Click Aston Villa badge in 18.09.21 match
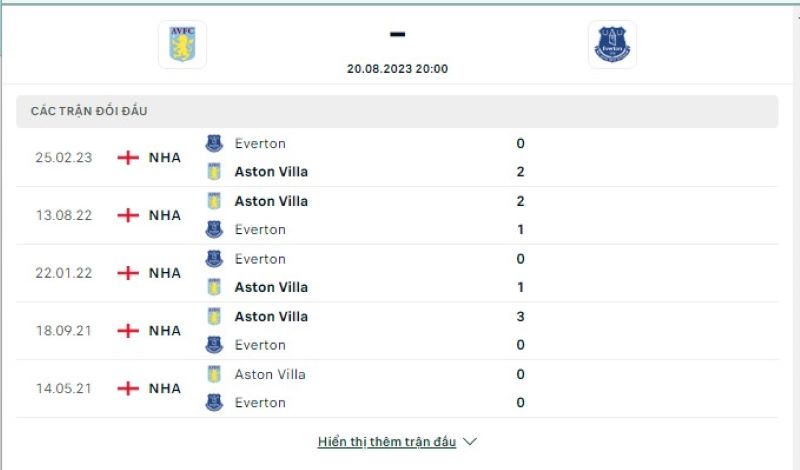The width and height of the screenshot is (800, 470). pyautogui.click(x=214, y=316)
